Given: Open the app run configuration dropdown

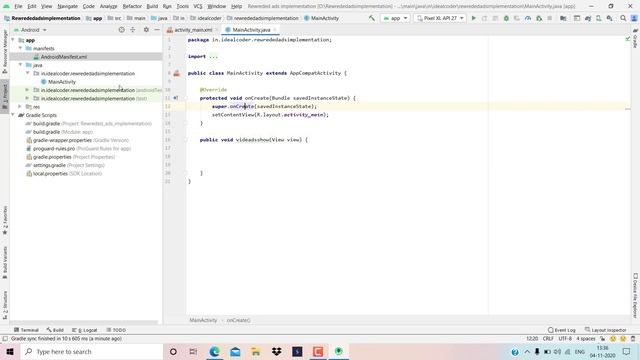Looking at the screenshot, I should click(395, 18).
